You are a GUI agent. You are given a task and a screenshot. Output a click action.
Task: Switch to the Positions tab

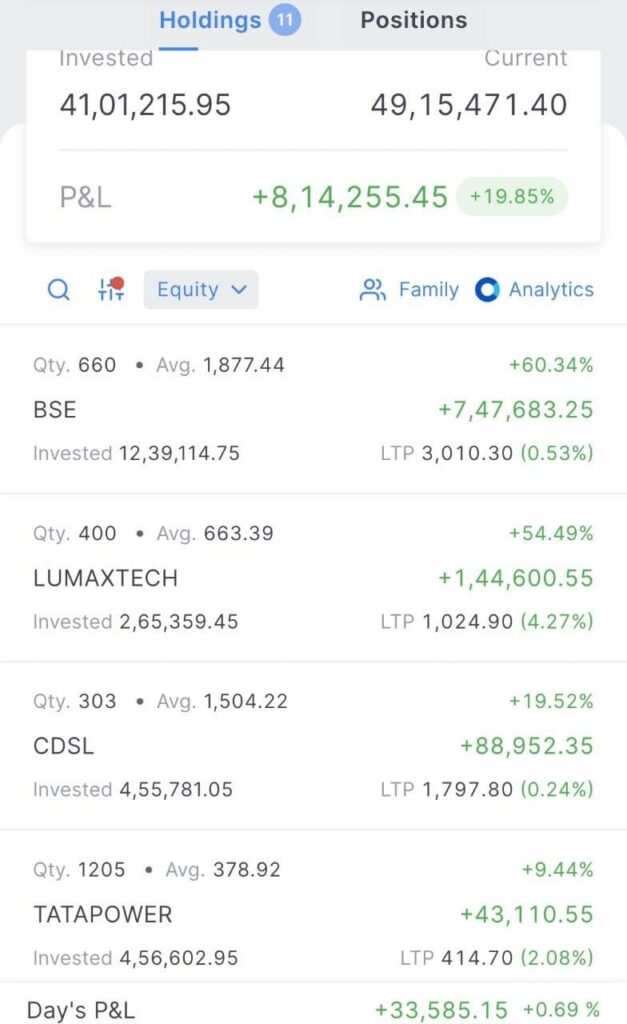pos(413,20)
